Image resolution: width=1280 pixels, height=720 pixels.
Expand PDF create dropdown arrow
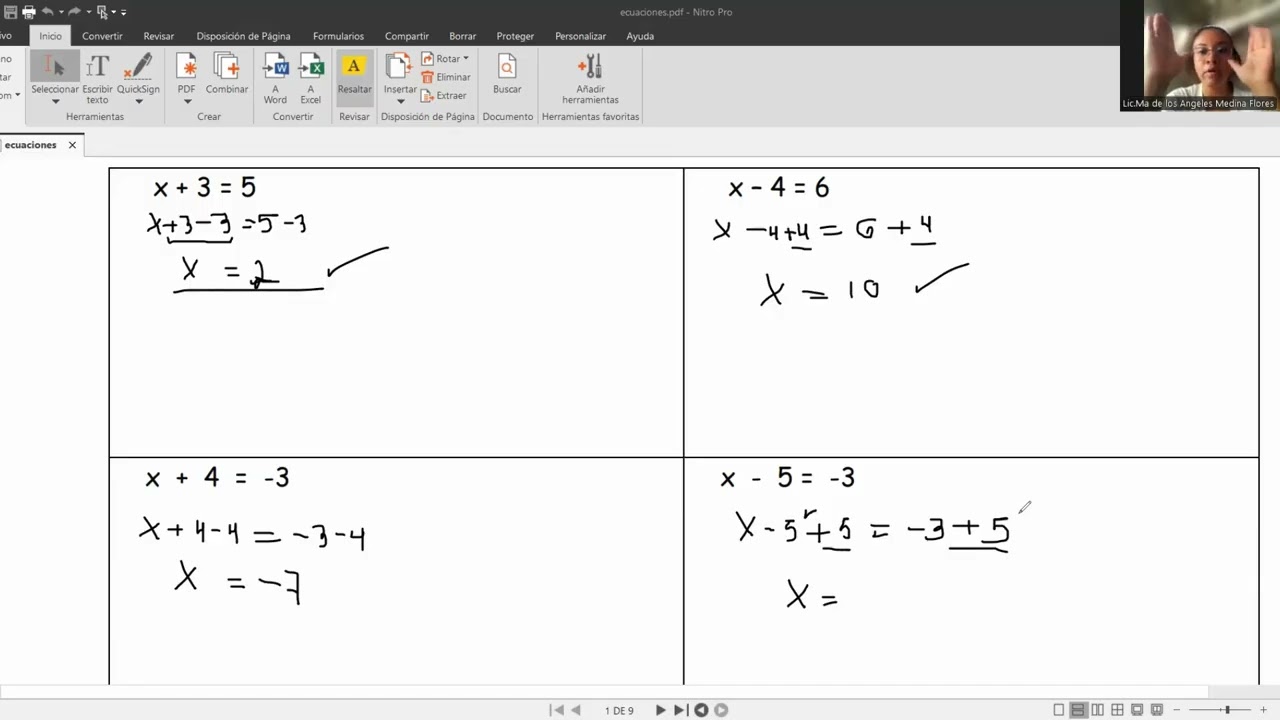[186, 101]
